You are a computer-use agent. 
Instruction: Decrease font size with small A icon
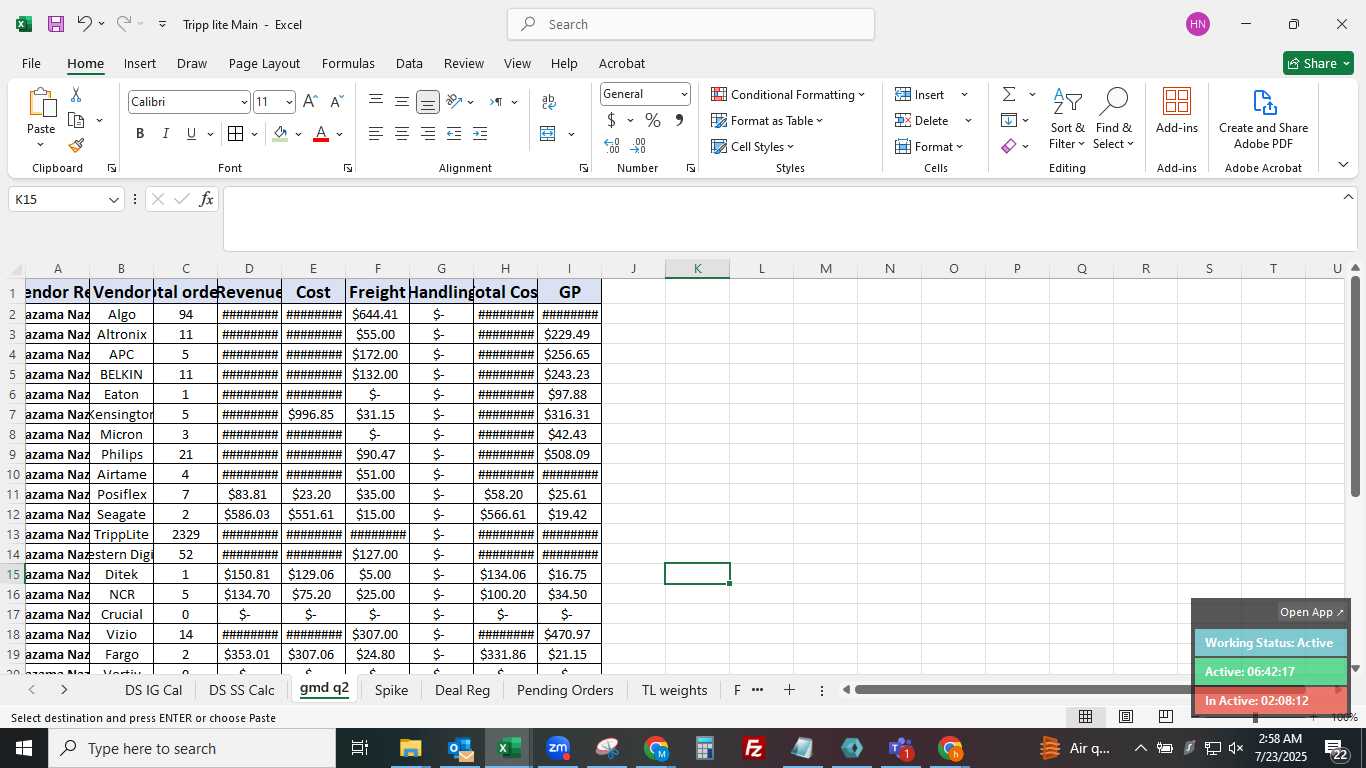(x=336, y=102)
